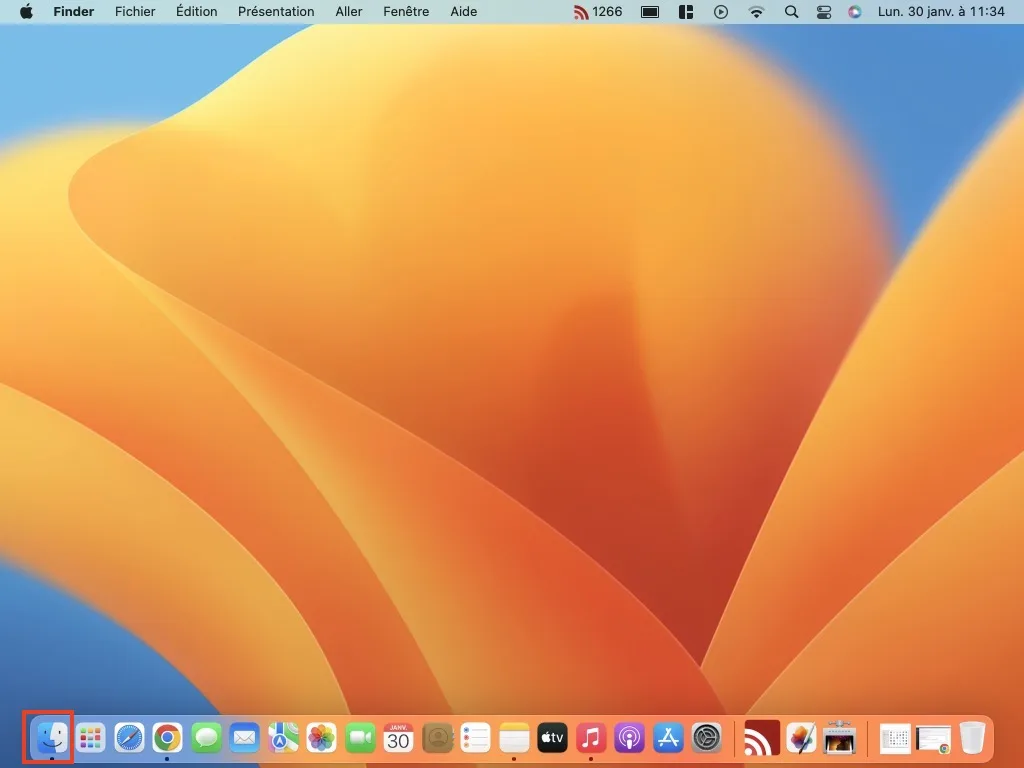Open the Fichier menu
Viewport: 1024px width, 768px height.
[134, 11]
